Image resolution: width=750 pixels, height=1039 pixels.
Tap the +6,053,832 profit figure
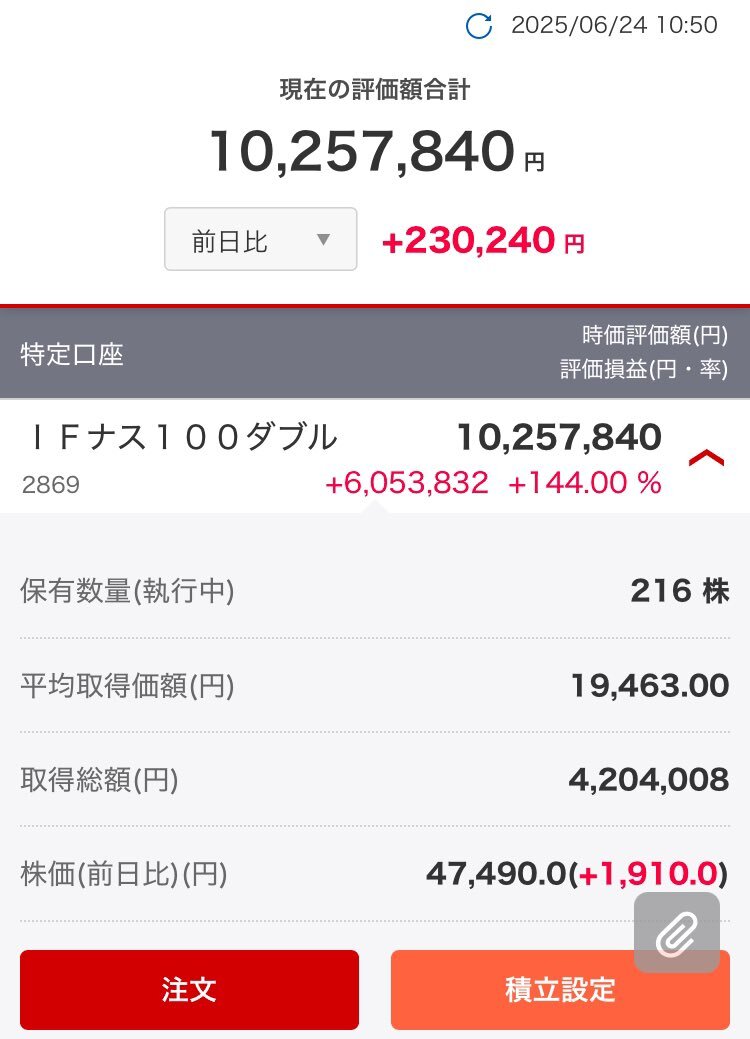pyautogui.click(x=407, y=482)
